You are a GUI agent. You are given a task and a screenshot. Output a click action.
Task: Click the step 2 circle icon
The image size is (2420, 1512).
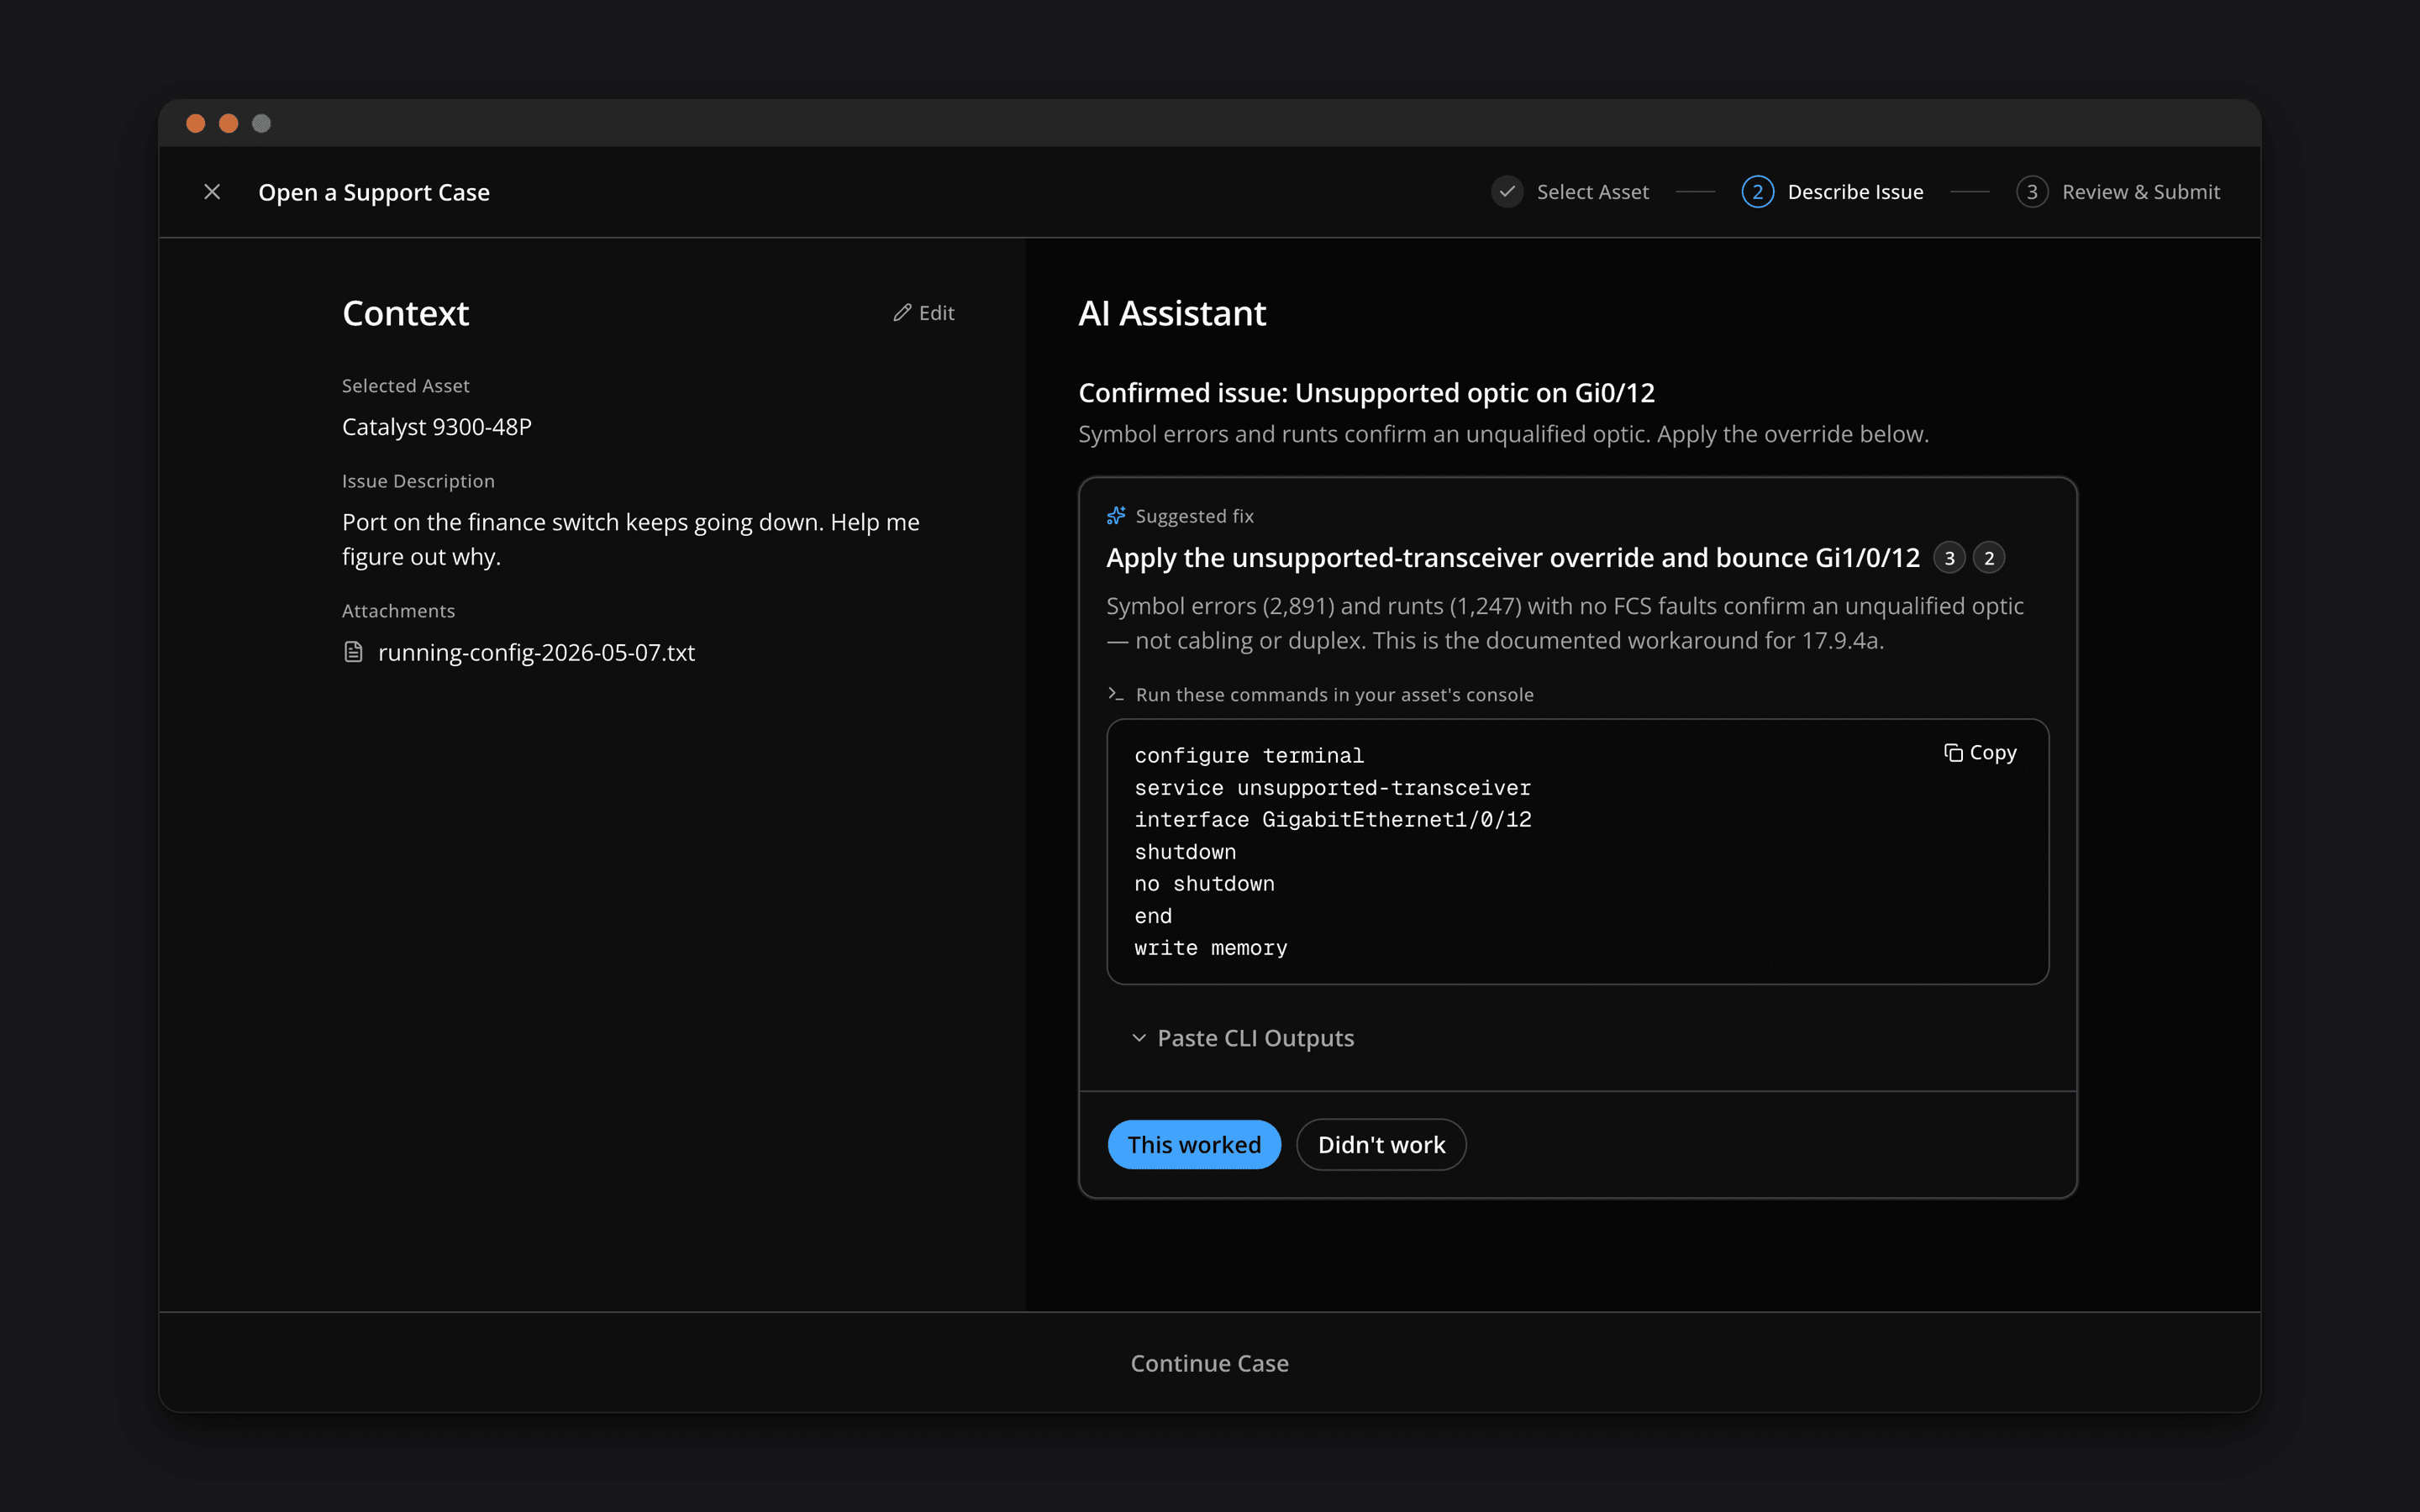tap(1757, 192)
